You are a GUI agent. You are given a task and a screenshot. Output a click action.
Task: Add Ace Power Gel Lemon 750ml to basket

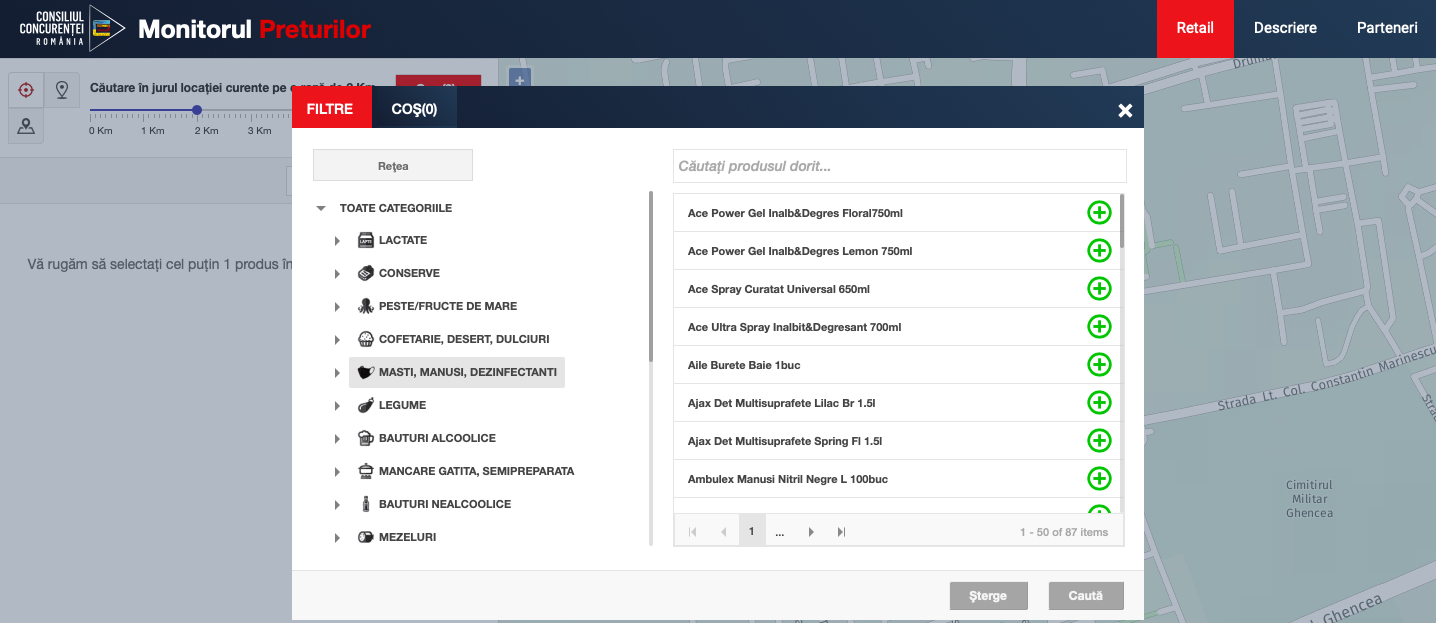point(1099,251)
